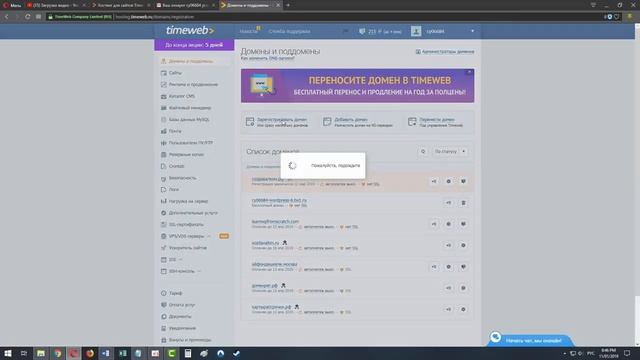Open Домены и поддомены in sidebar
This screenshot has height=360, width=640.
(x=191, y=61)
